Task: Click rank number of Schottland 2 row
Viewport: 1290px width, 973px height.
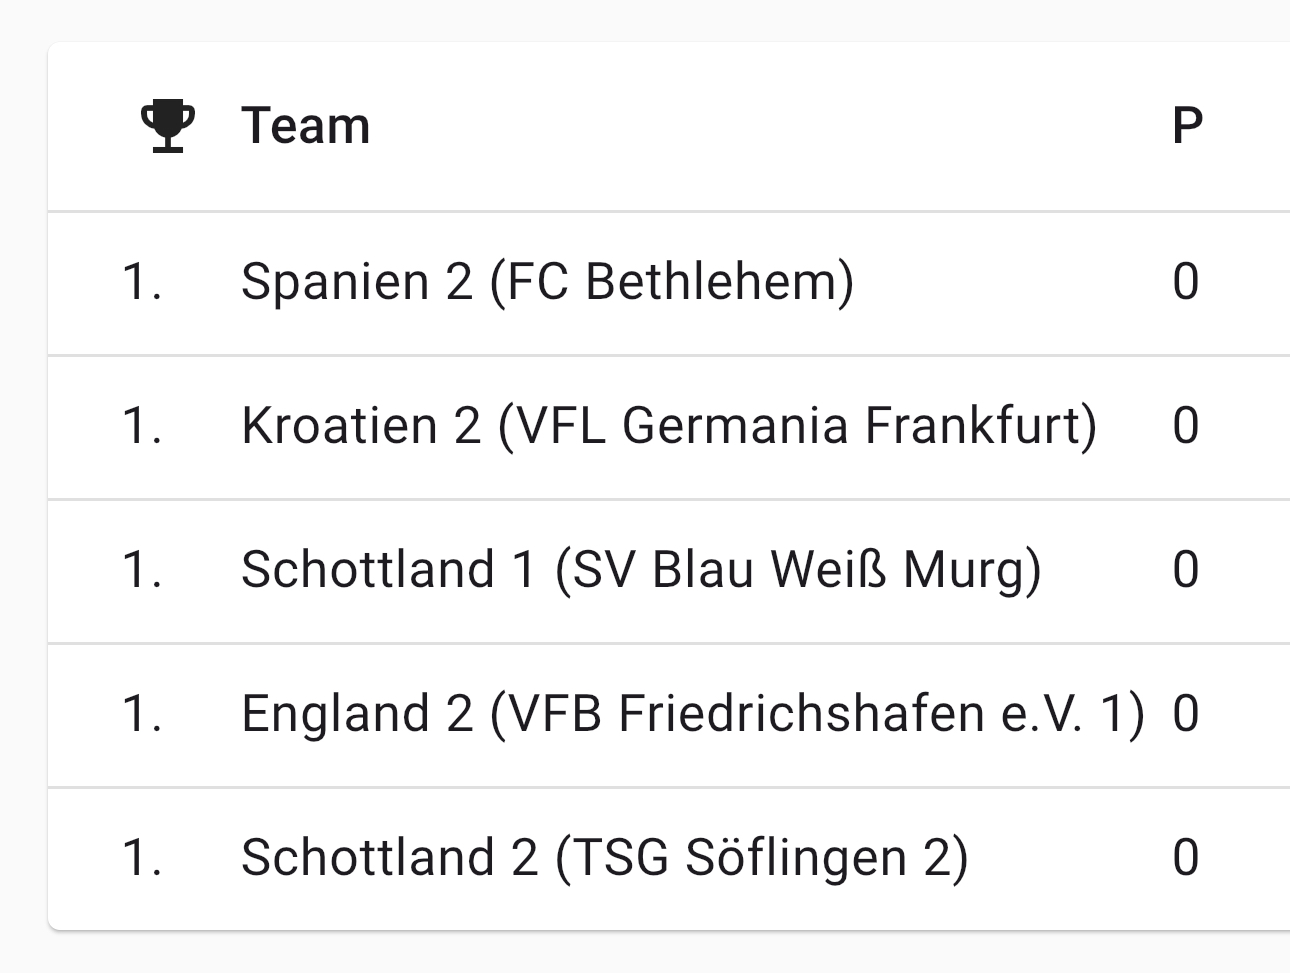Action: [x=142, y=857]
